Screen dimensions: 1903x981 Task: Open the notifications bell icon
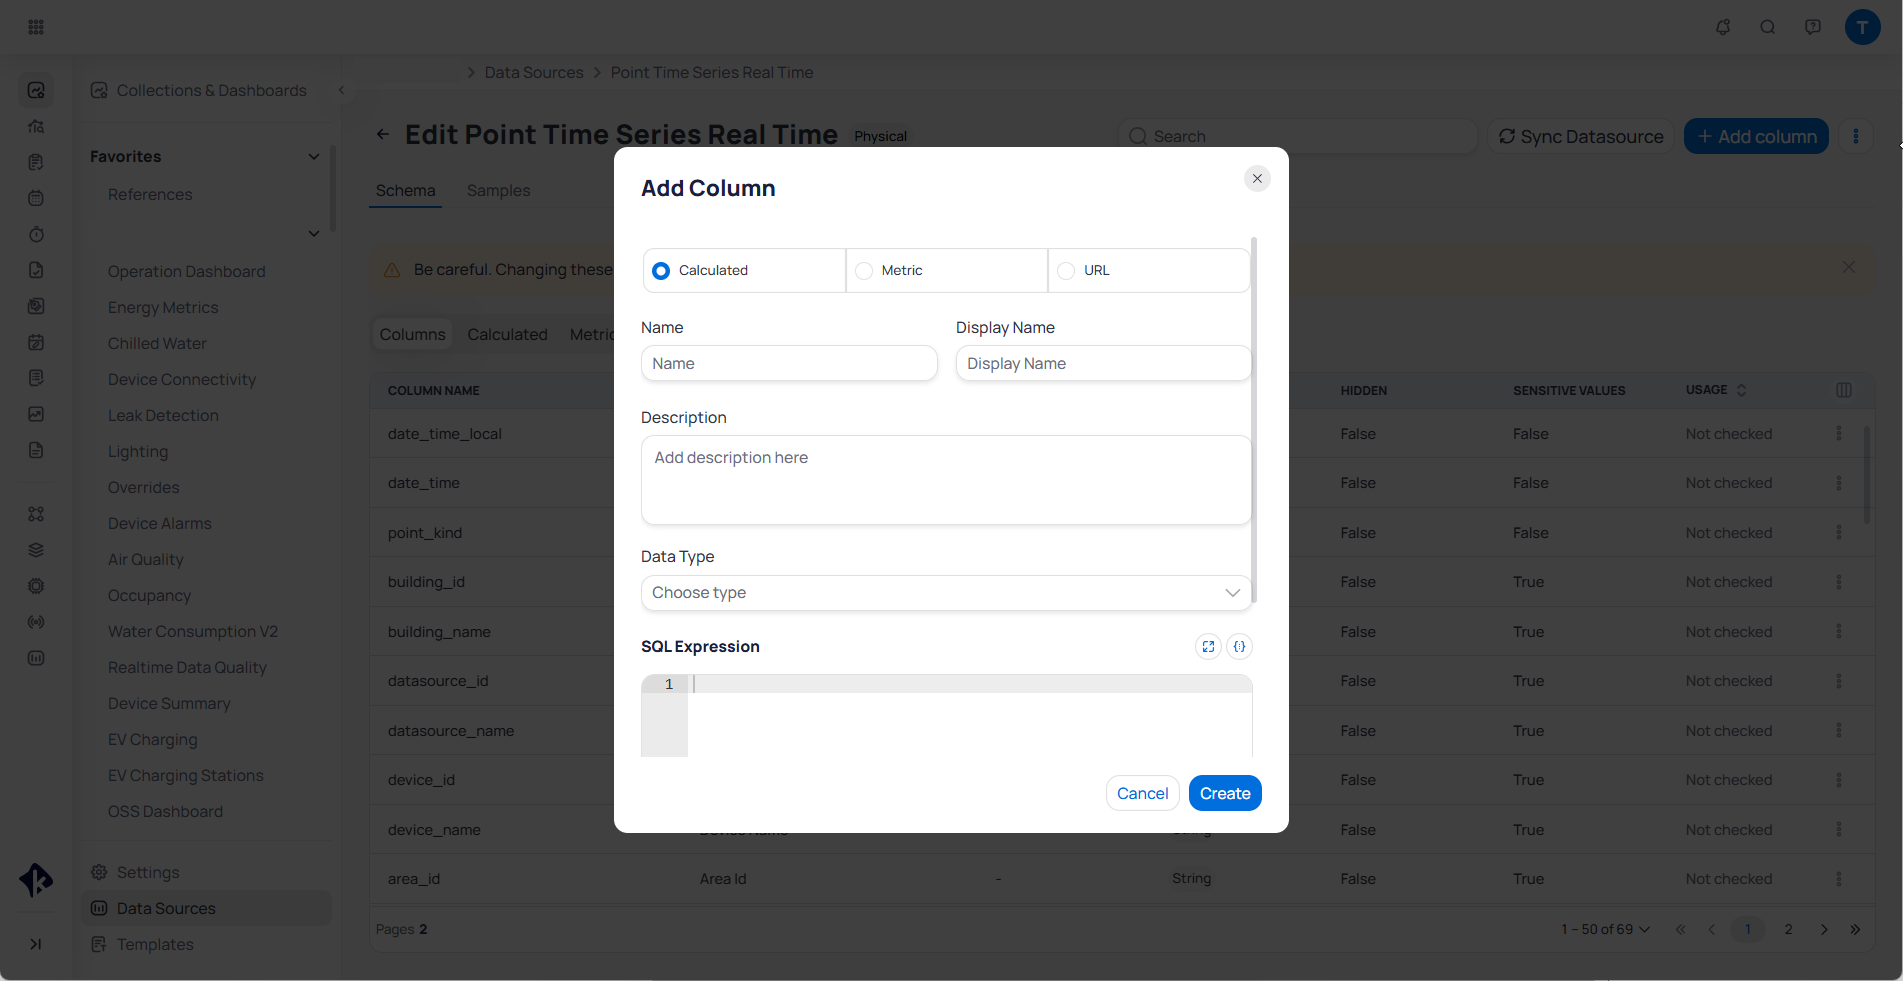click(1723, 27)
